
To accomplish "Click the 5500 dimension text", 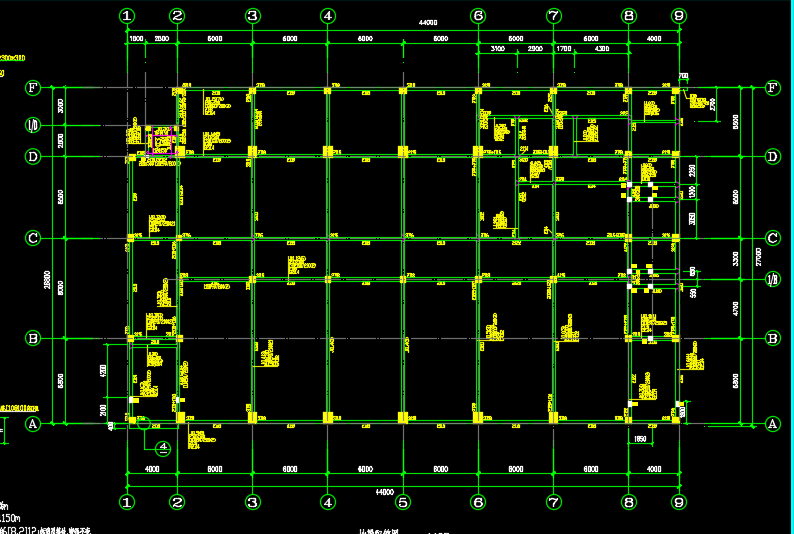I will point(736,121).
